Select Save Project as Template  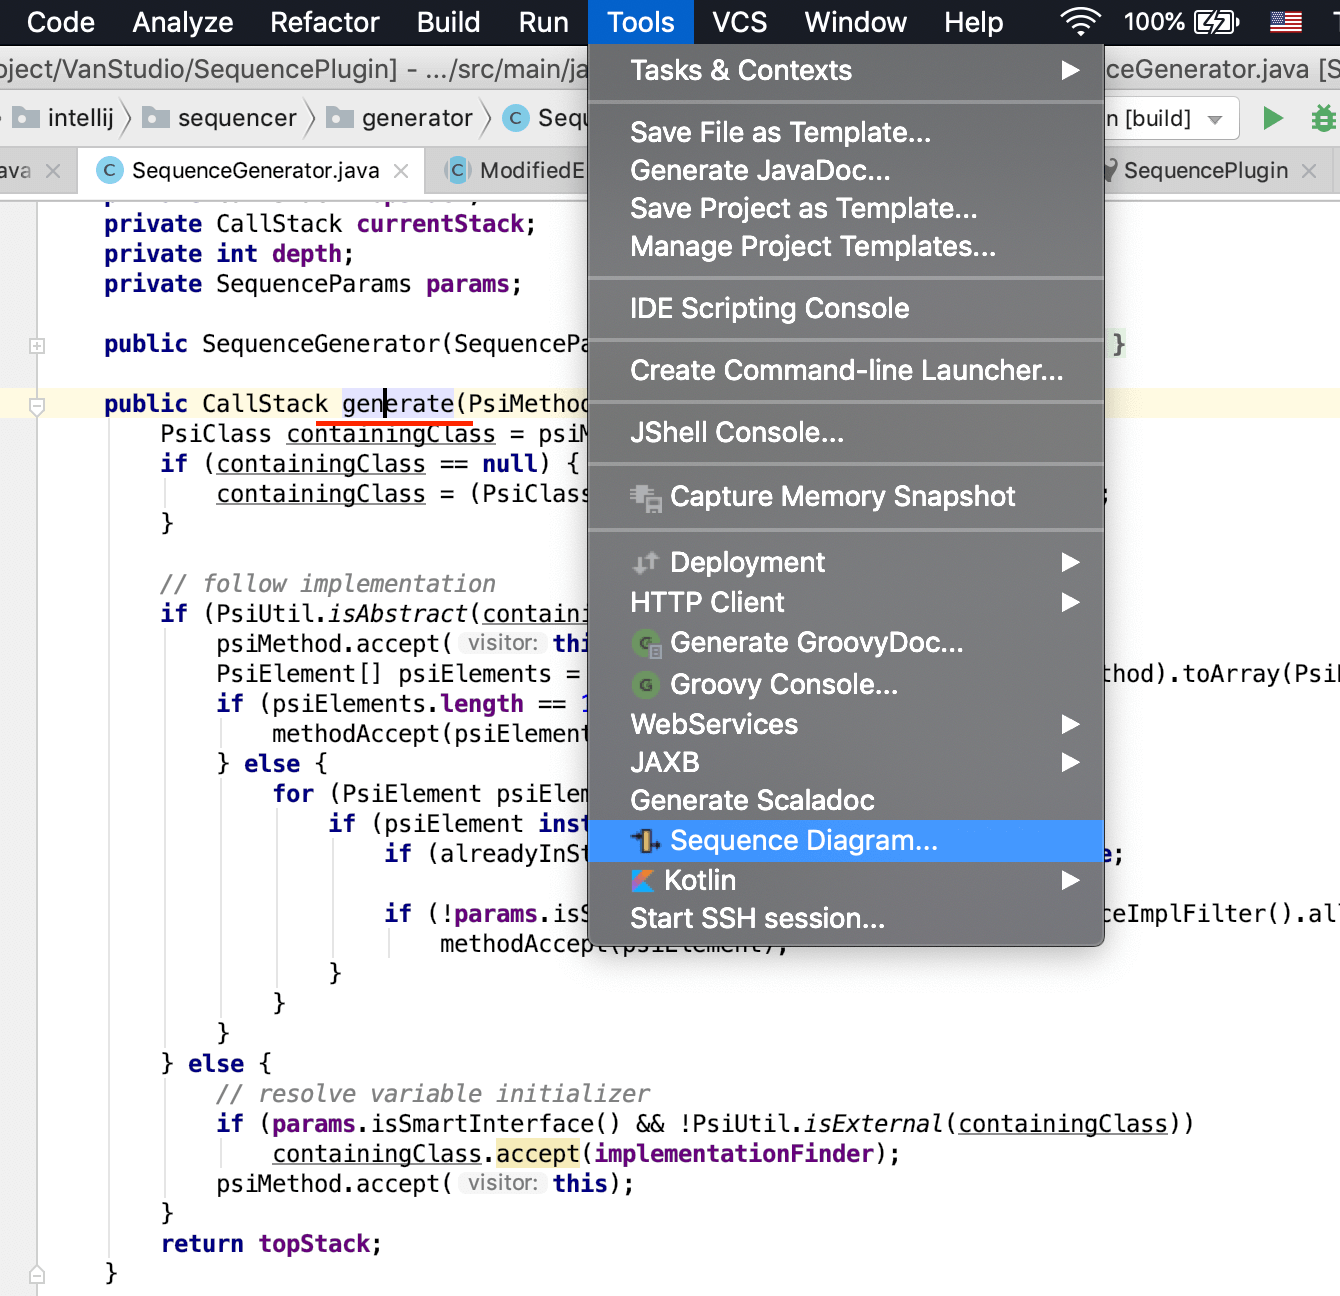pyautogui.click(x=846, y=209)
